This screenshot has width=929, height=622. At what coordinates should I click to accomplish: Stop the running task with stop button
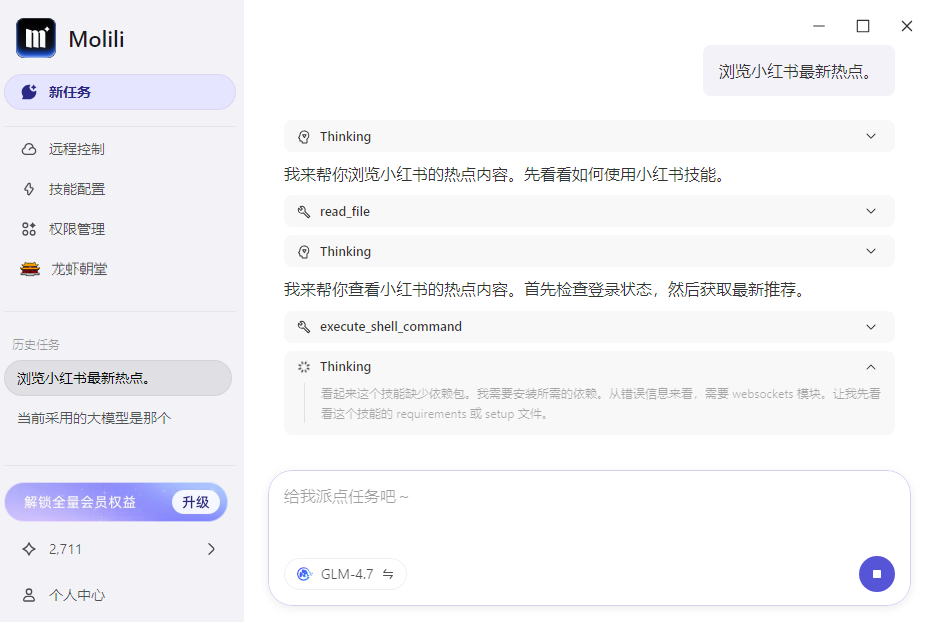click(x=876, y=573)
